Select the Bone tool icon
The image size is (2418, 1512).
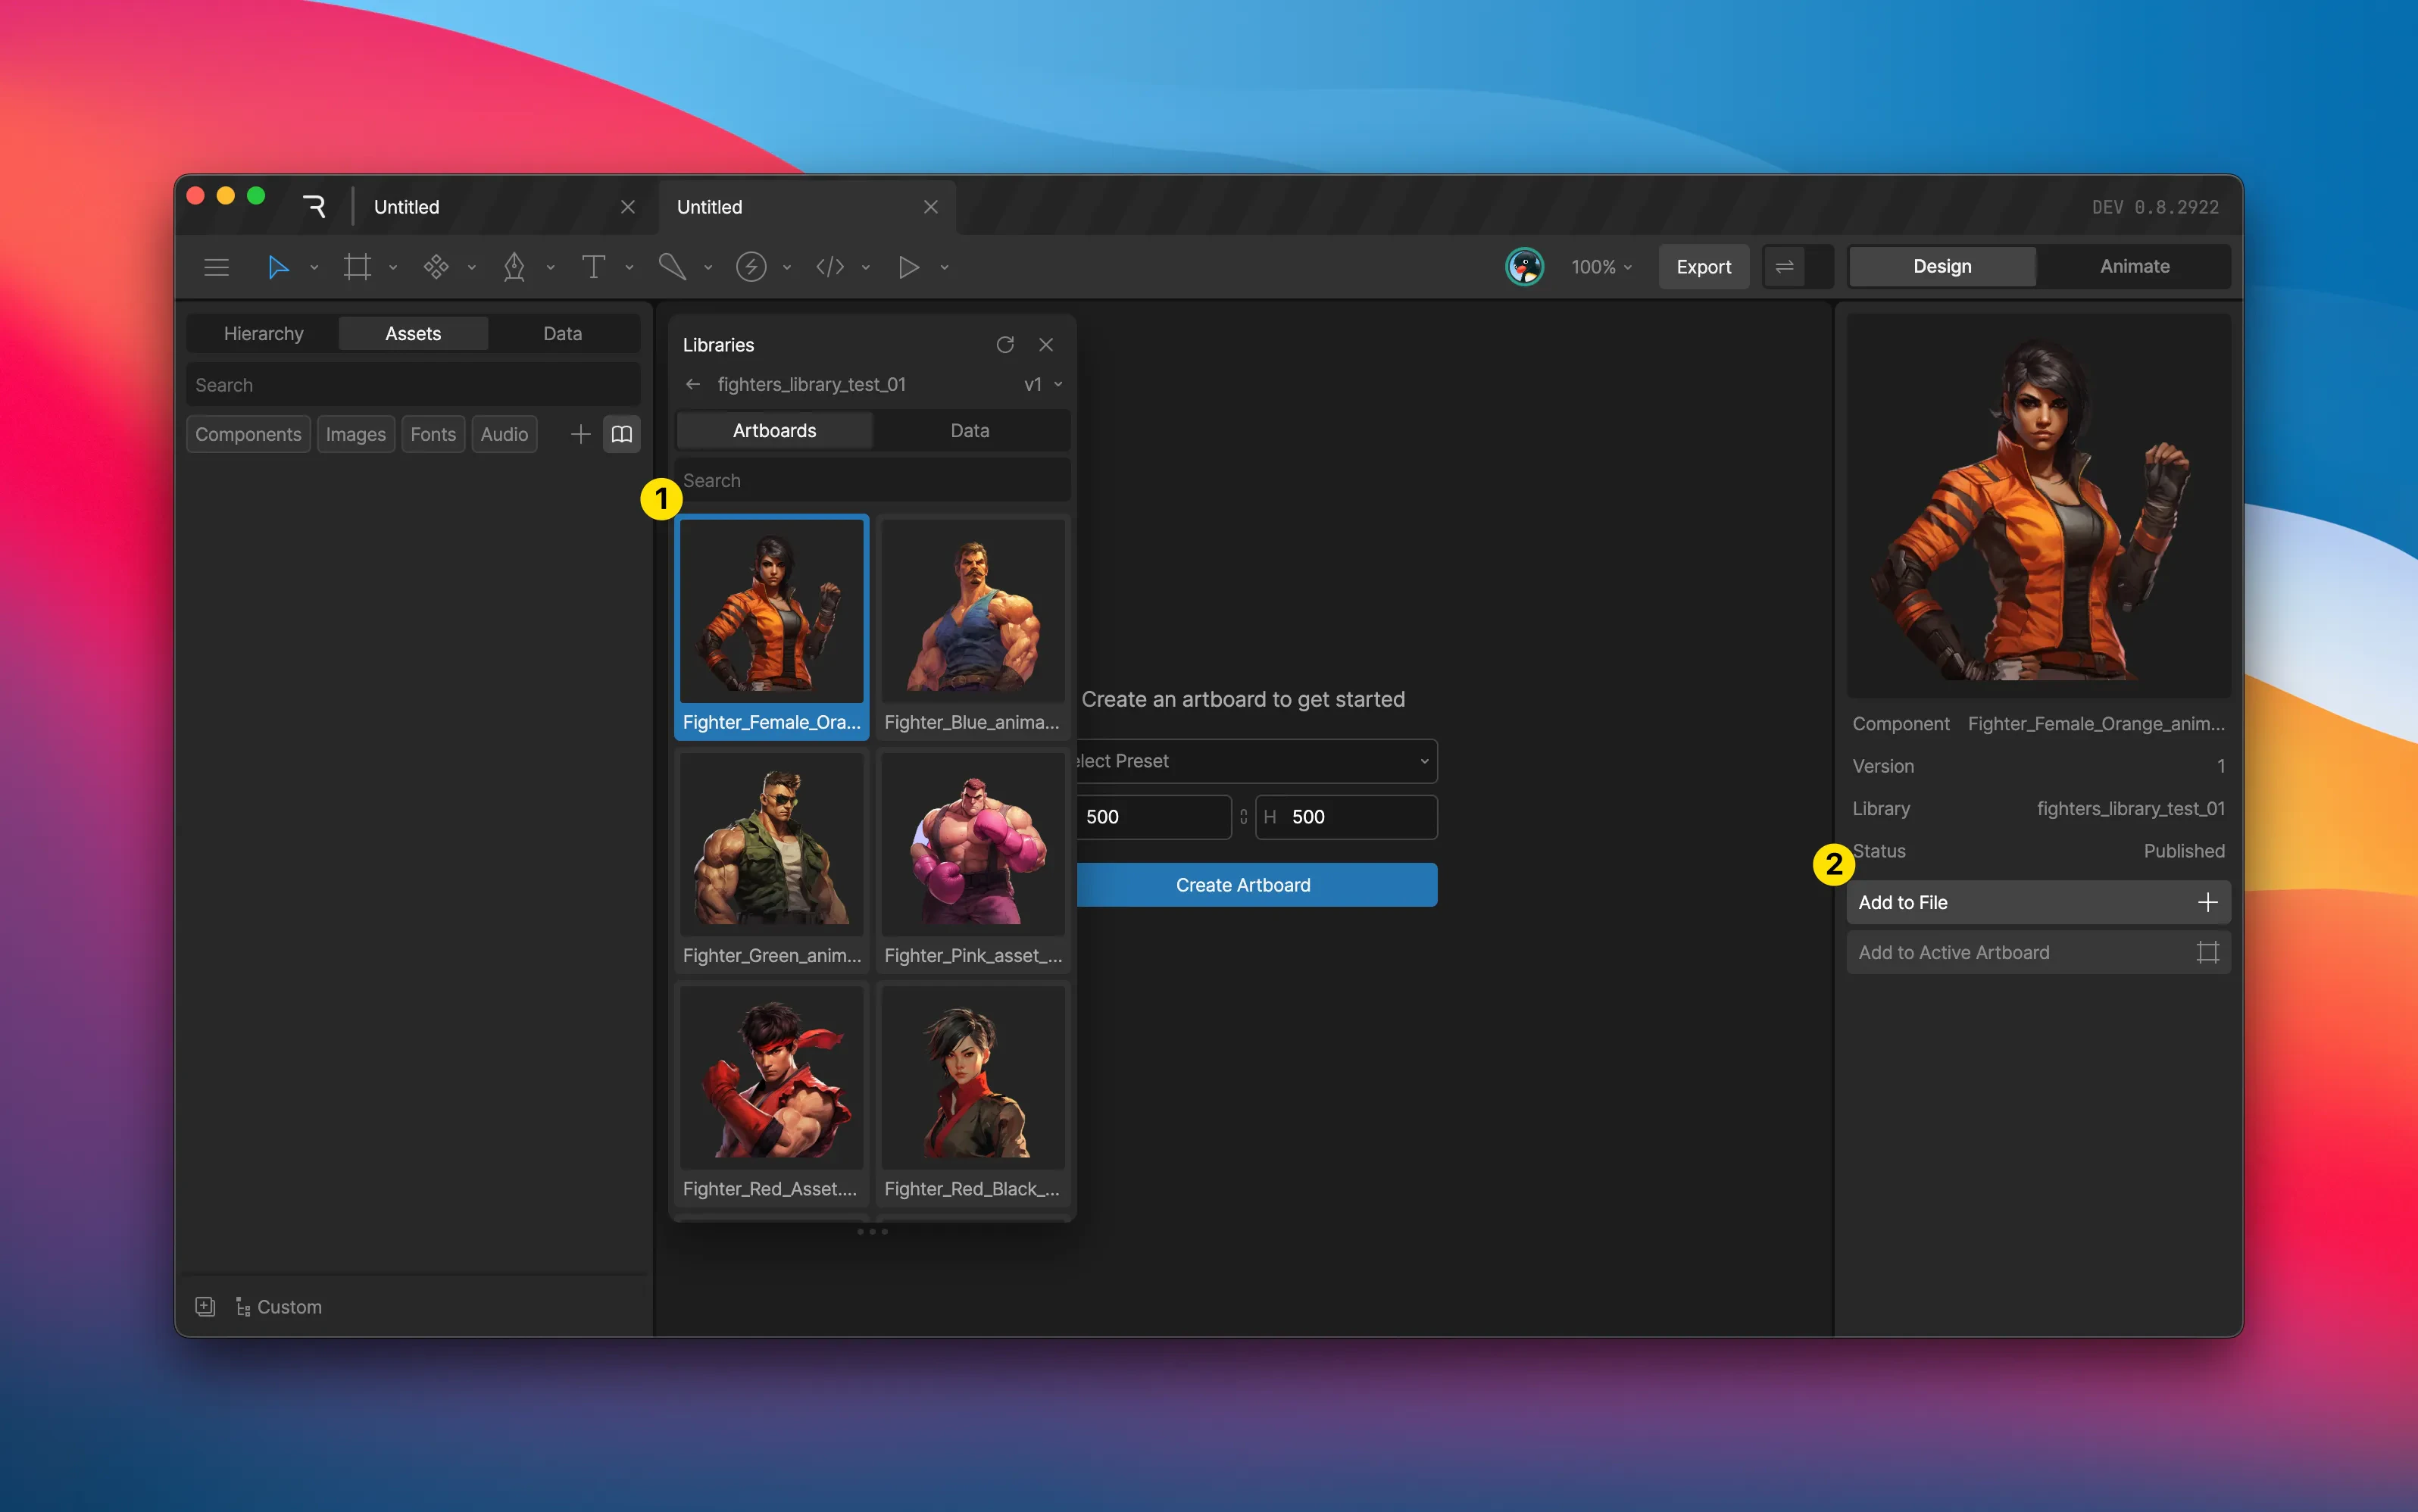point(672,267)
